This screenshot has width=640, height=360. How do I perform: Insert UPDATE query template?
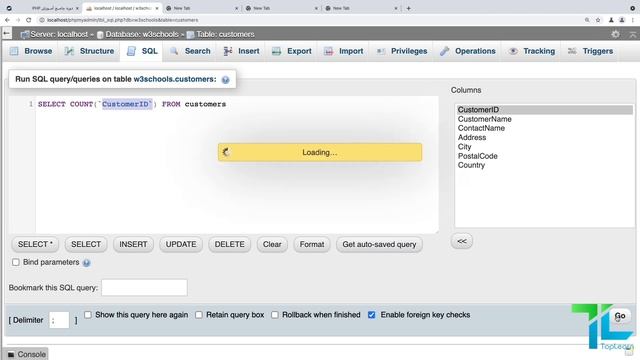pyautogui.click(x=181, y=244)
